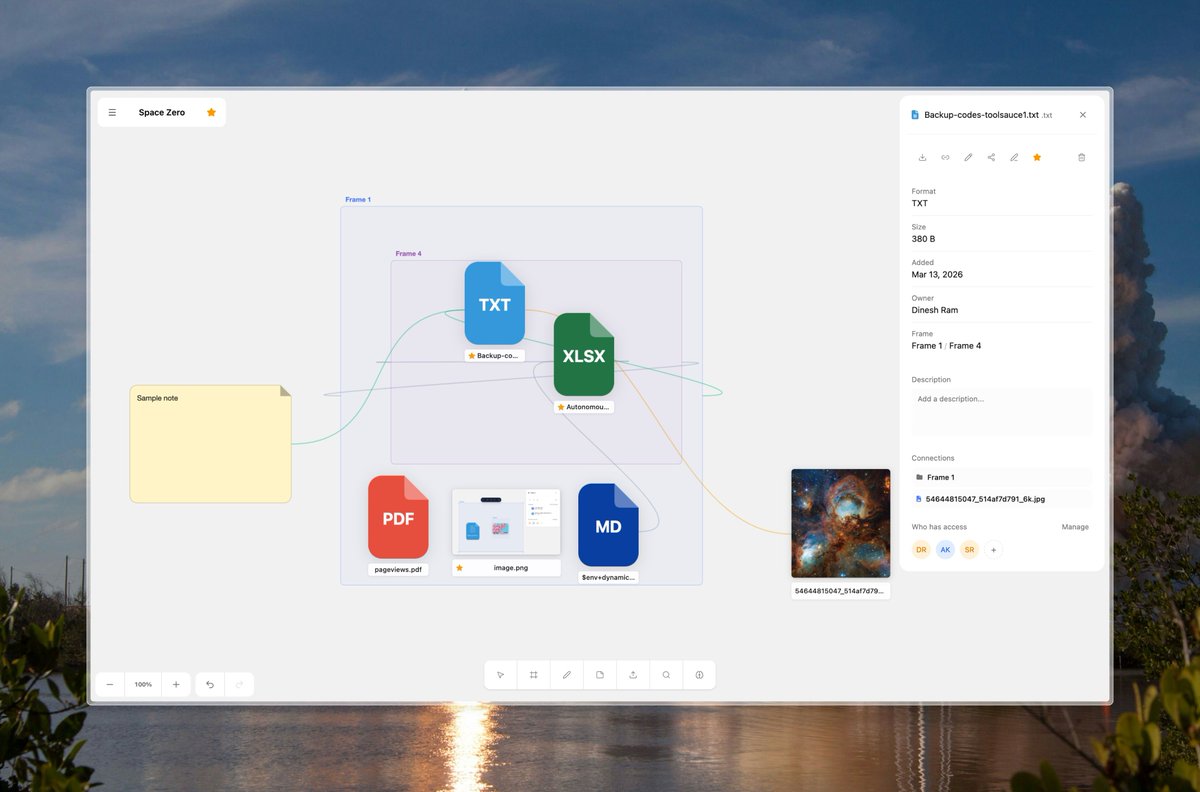1200x792 pixels.
Task: Click the 100% zoom level
Action: [x=143, y=684]
